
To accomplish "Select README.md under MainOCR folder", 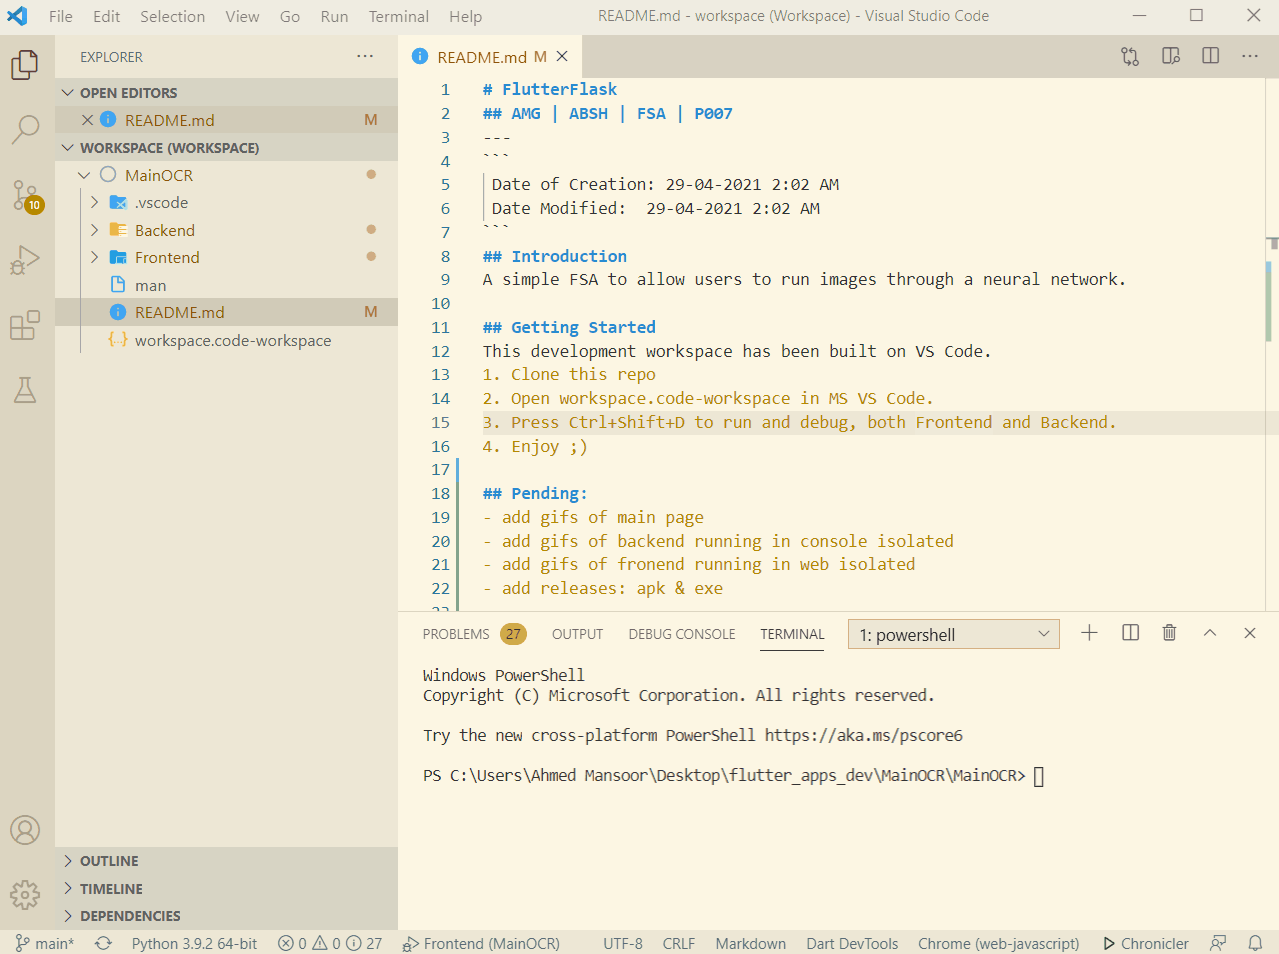I will [226, 312].
